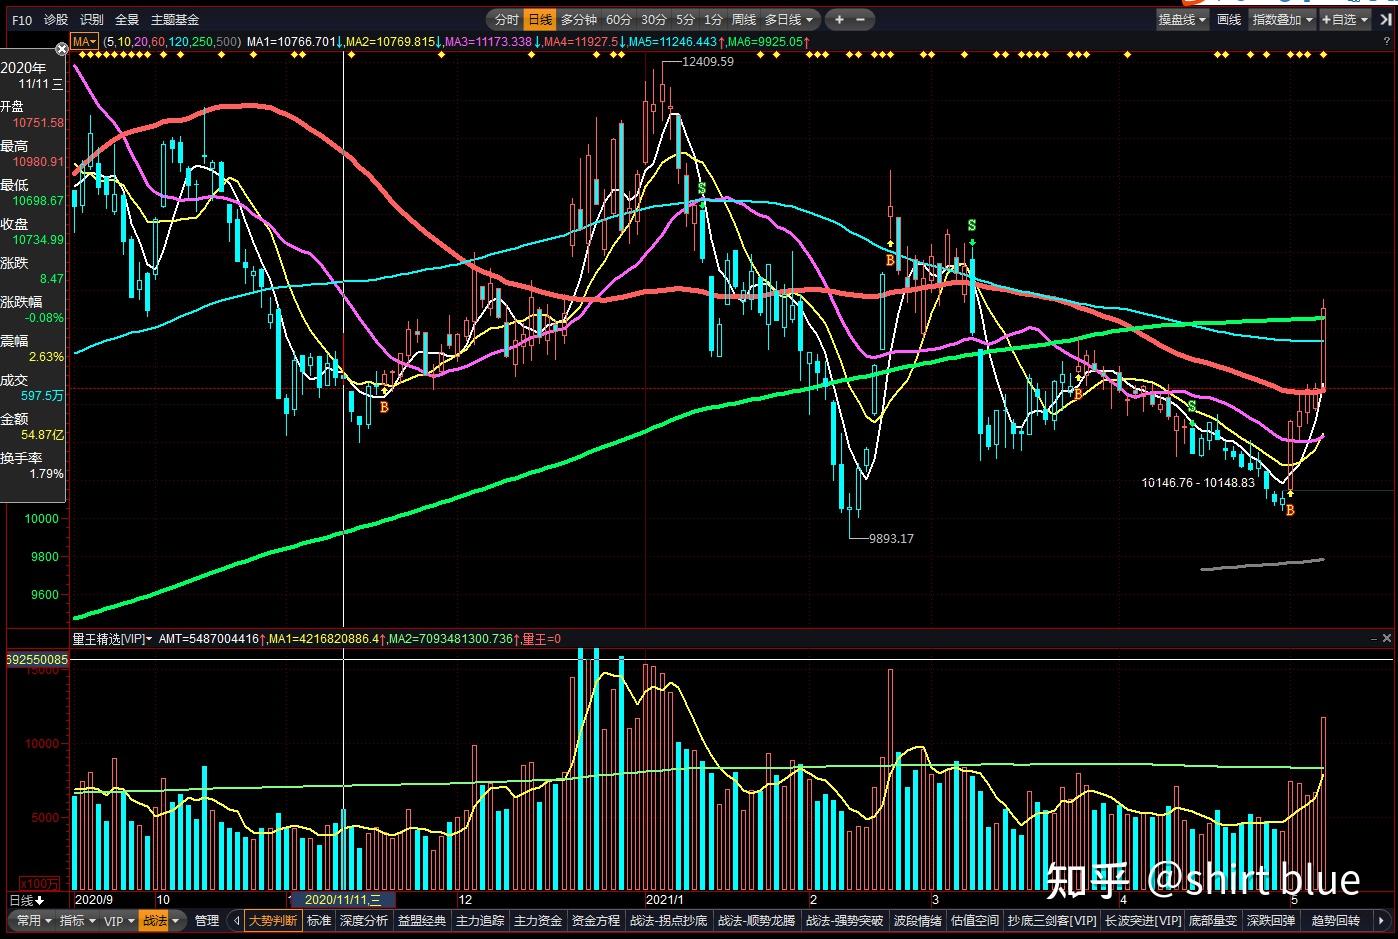Switch to the 分时 intraday chart
The width and height of the screenshot is (1398, 939).
507,19
